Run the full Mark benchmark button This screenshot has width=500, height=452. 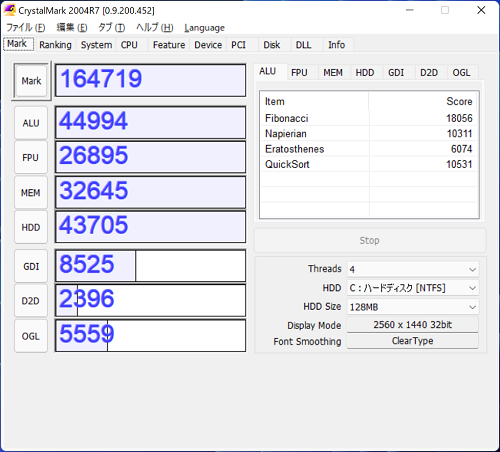click(x=31, y=81)
